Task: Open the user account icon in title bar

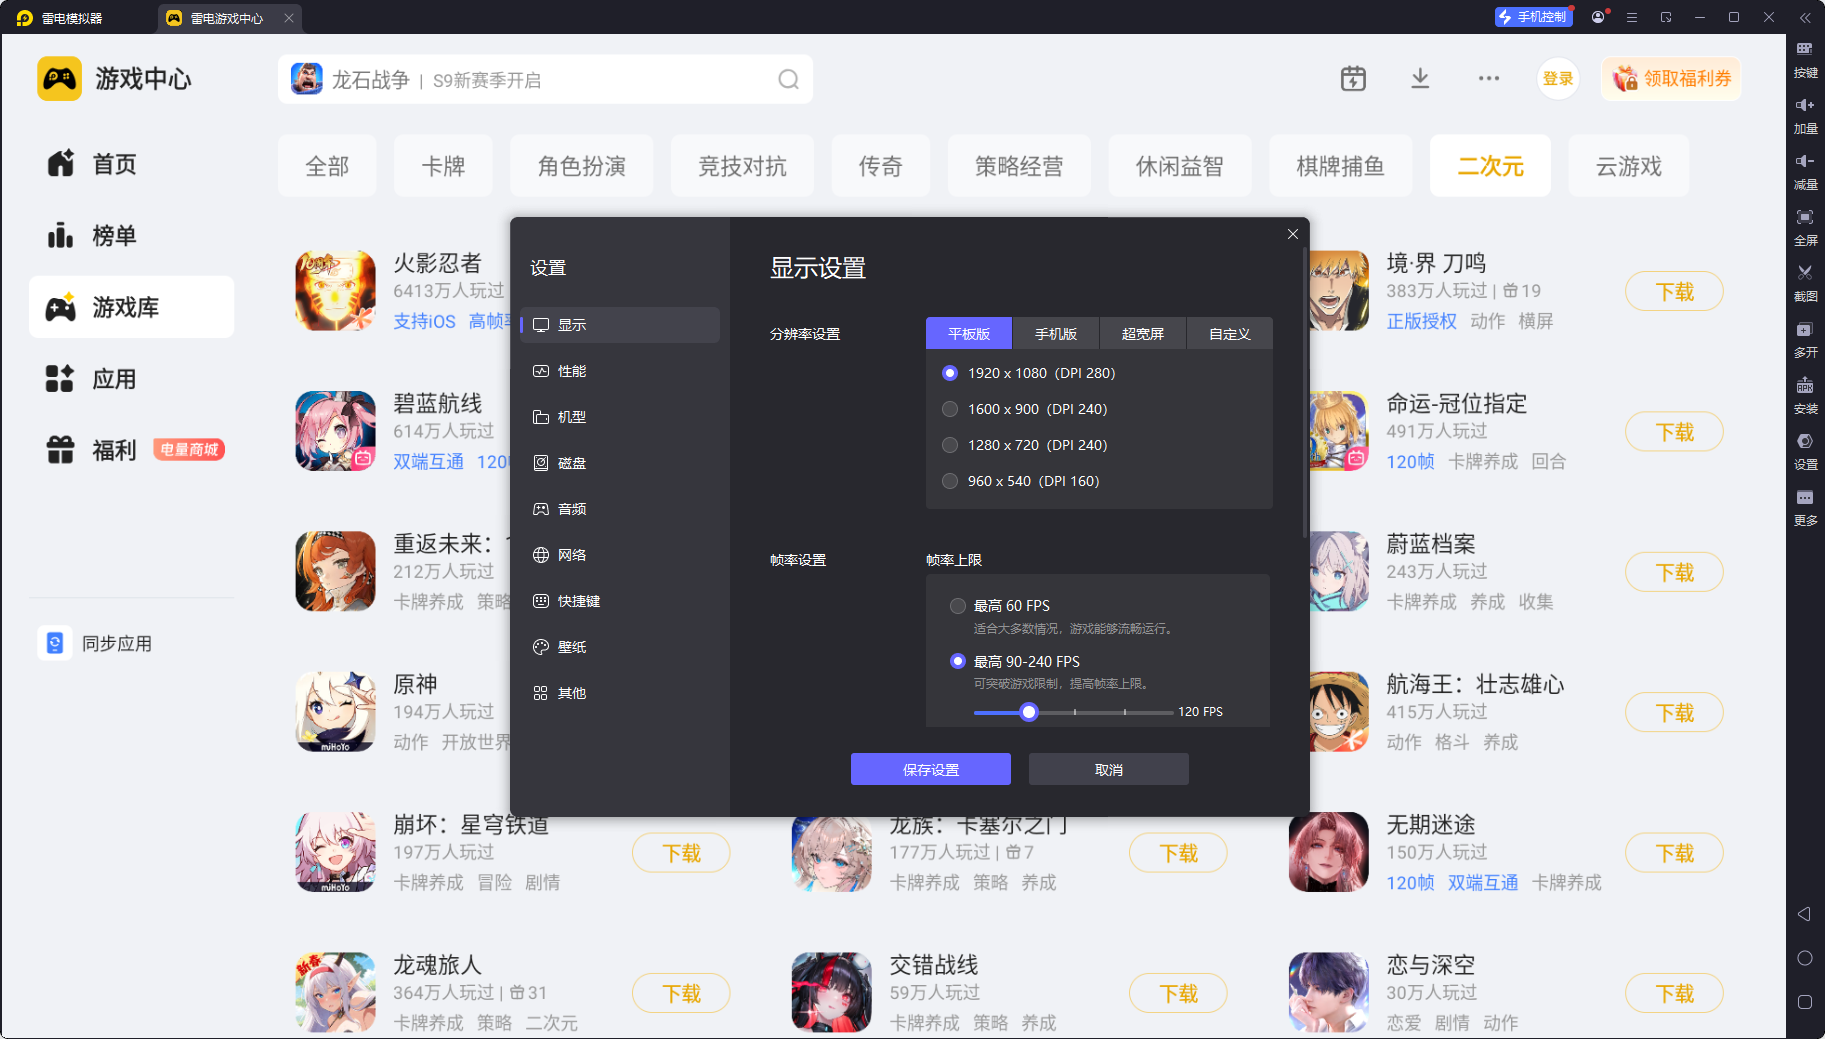Action: pyautogui.click(x=1598, y=17)
